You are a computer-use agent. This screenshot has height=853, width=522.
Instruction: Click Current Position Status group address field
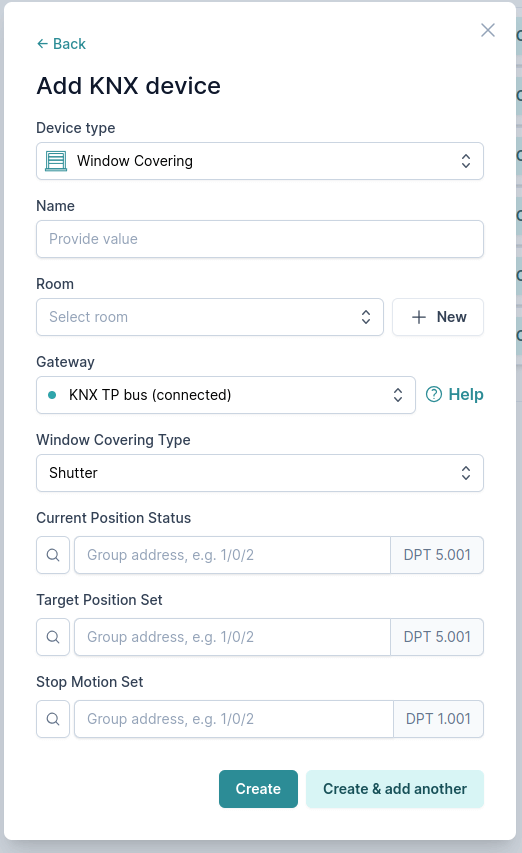pos(232,555)
